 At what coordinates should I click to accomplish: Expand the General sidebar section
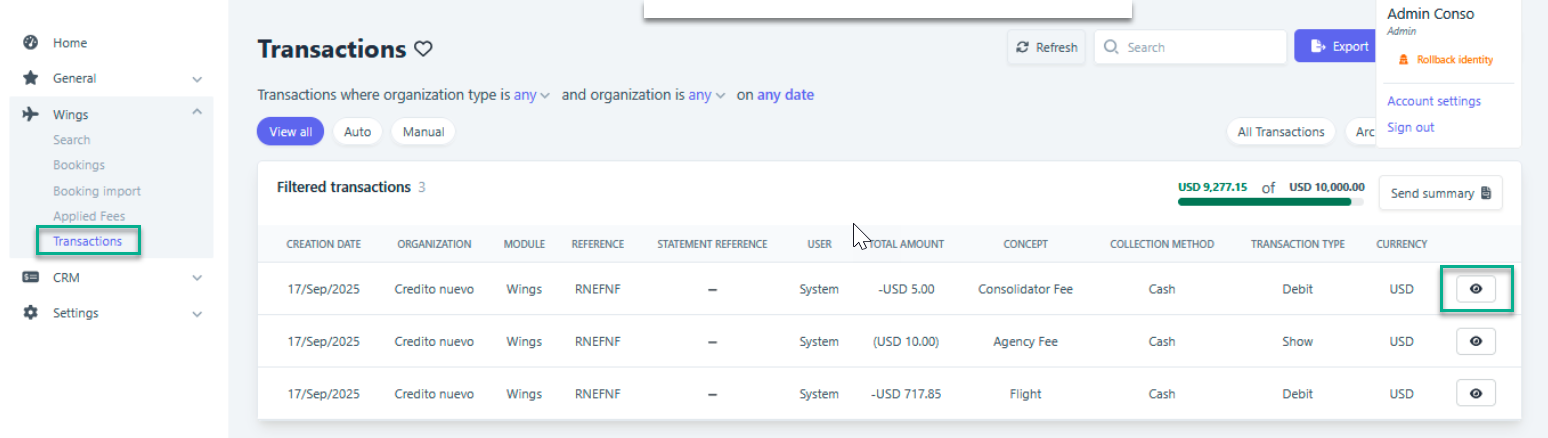pyautogui.click(x=197, y=79)
